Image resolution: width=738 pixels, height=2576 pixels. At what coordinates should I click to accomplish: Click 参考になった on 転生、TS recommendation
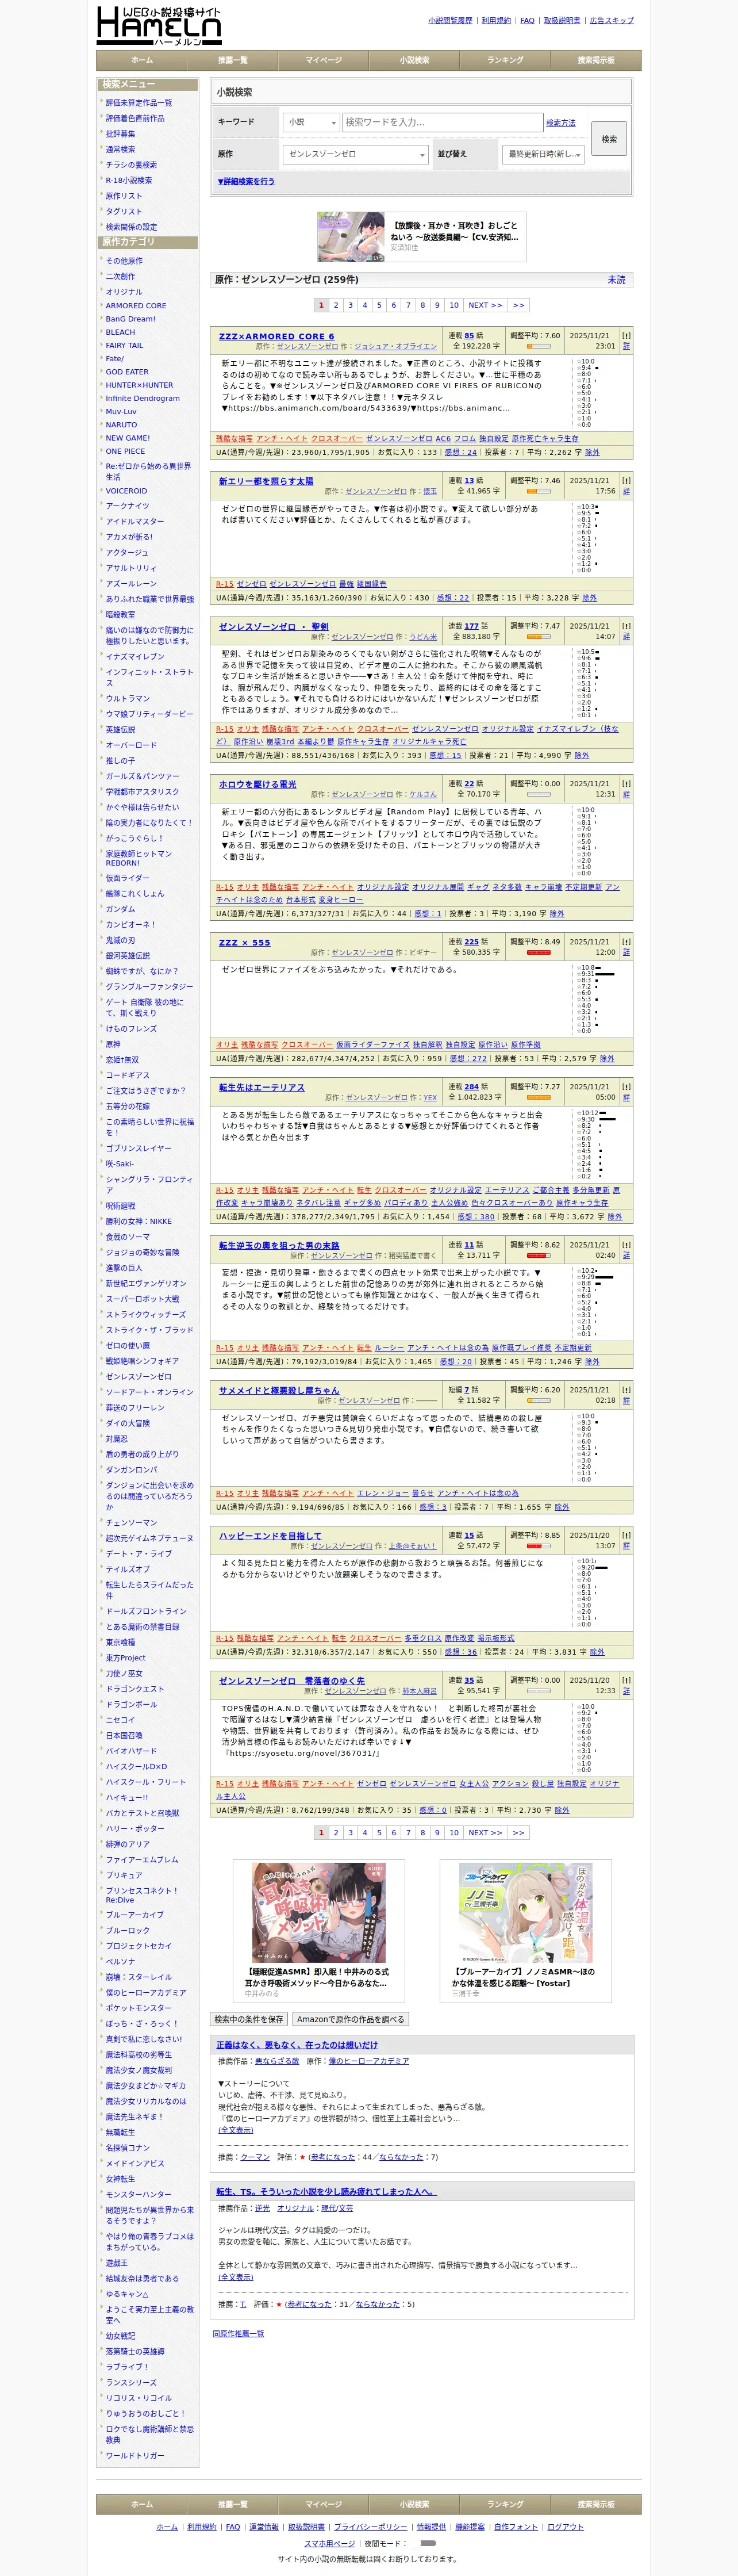click(x=310, y=2303)
